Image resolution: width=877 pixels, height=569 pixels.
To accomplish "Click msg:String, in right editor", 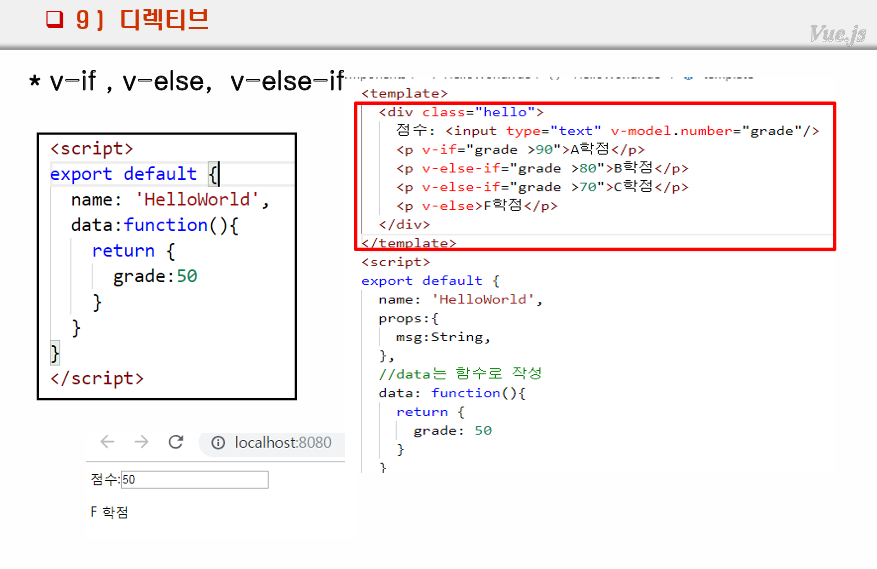I will 444,337.
